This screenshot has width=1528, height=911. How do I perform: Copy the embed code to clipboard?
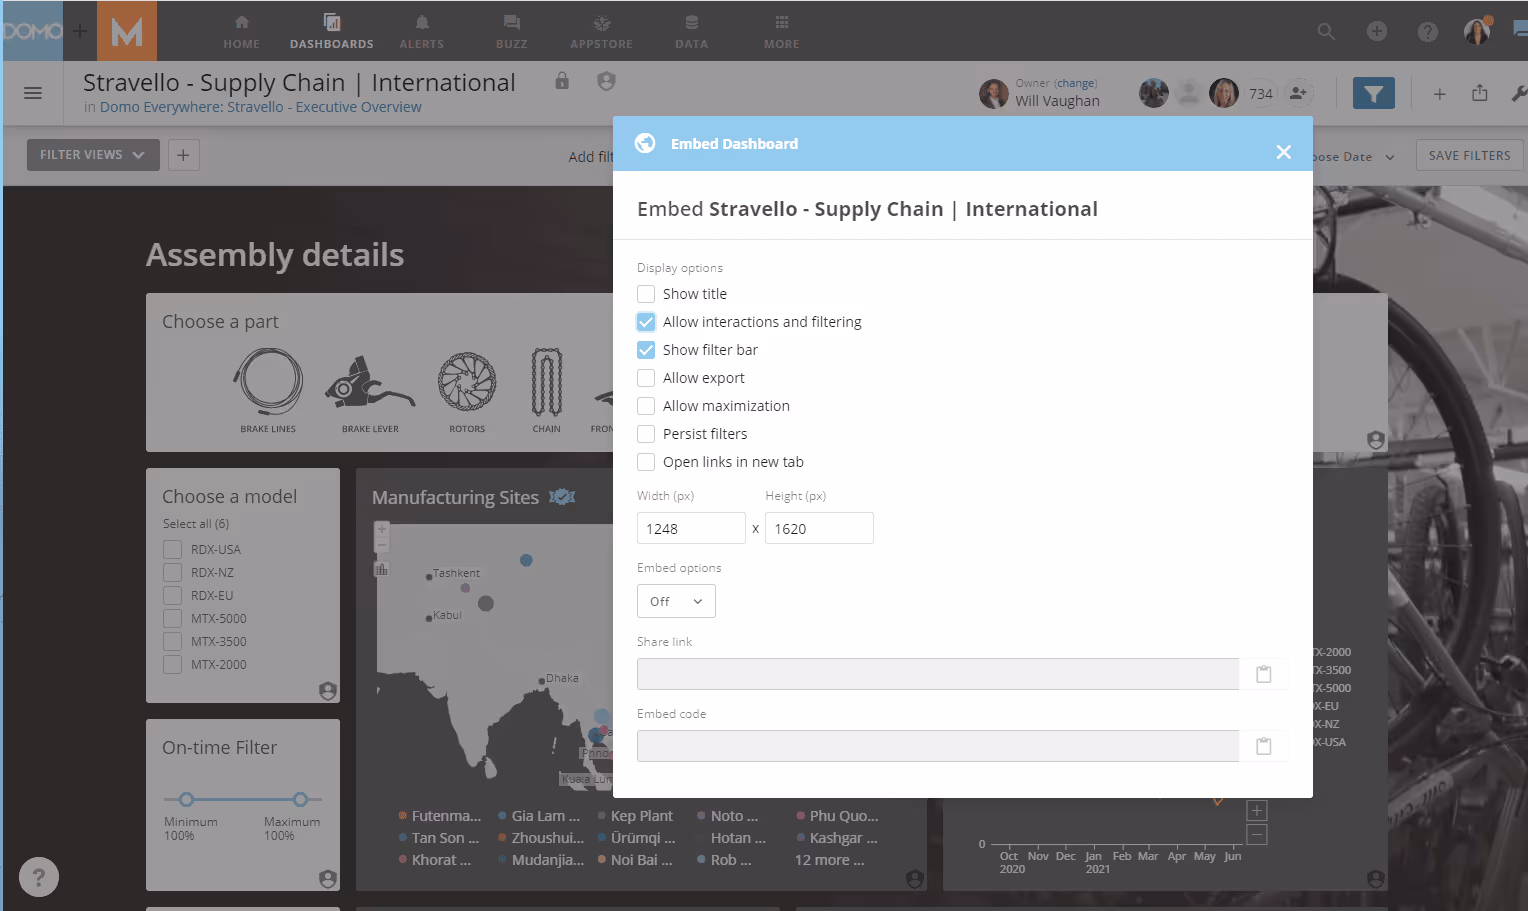(x=1264, y=746)
